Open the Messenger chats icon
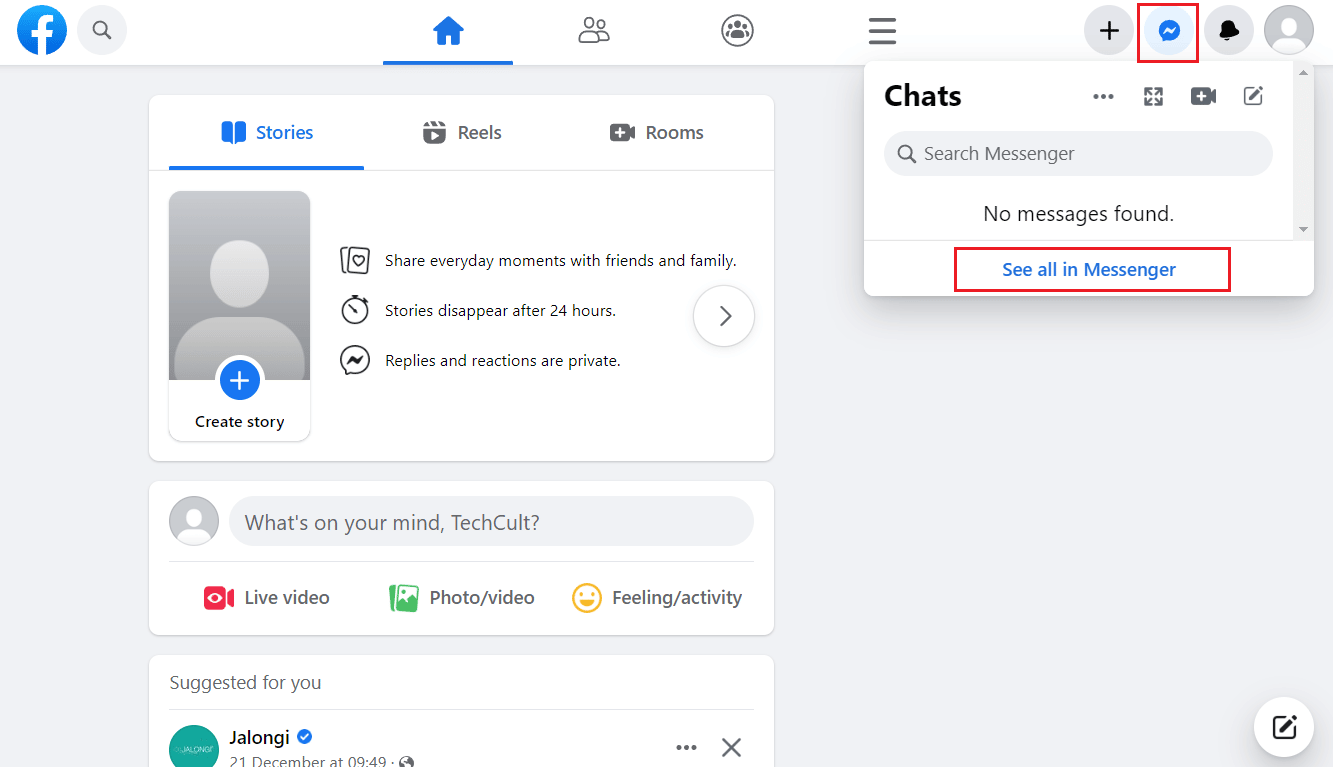 (x=1167, y=30)
